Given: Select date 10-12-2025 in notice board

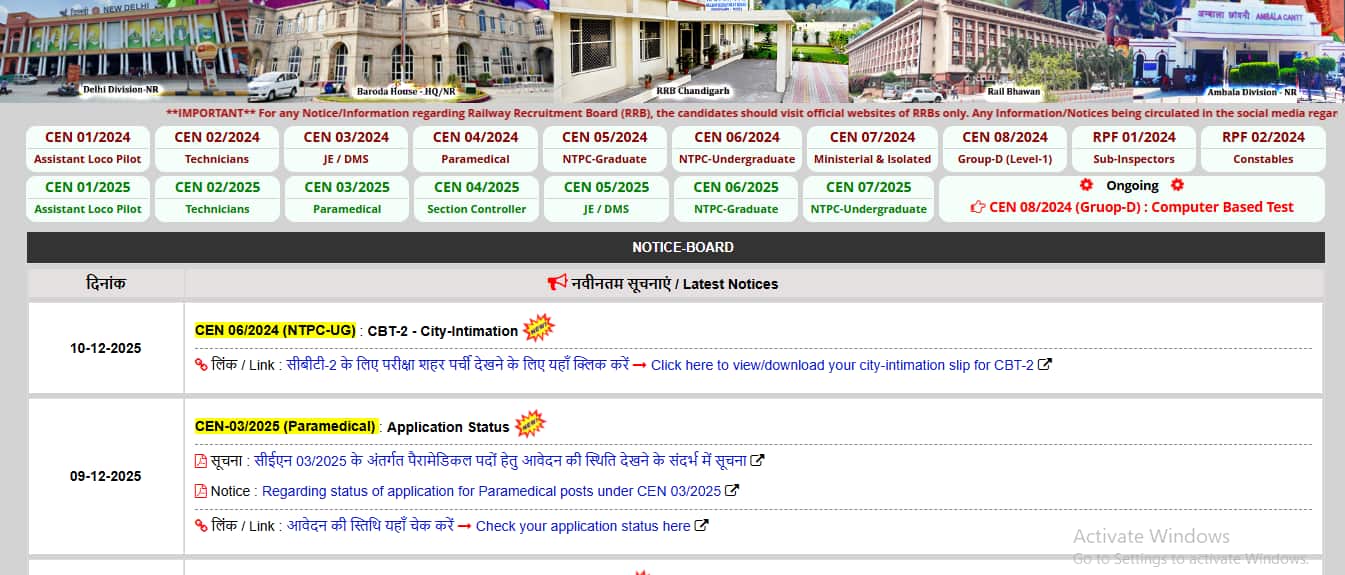Looking at the screenshot, I should coord(106,348).
